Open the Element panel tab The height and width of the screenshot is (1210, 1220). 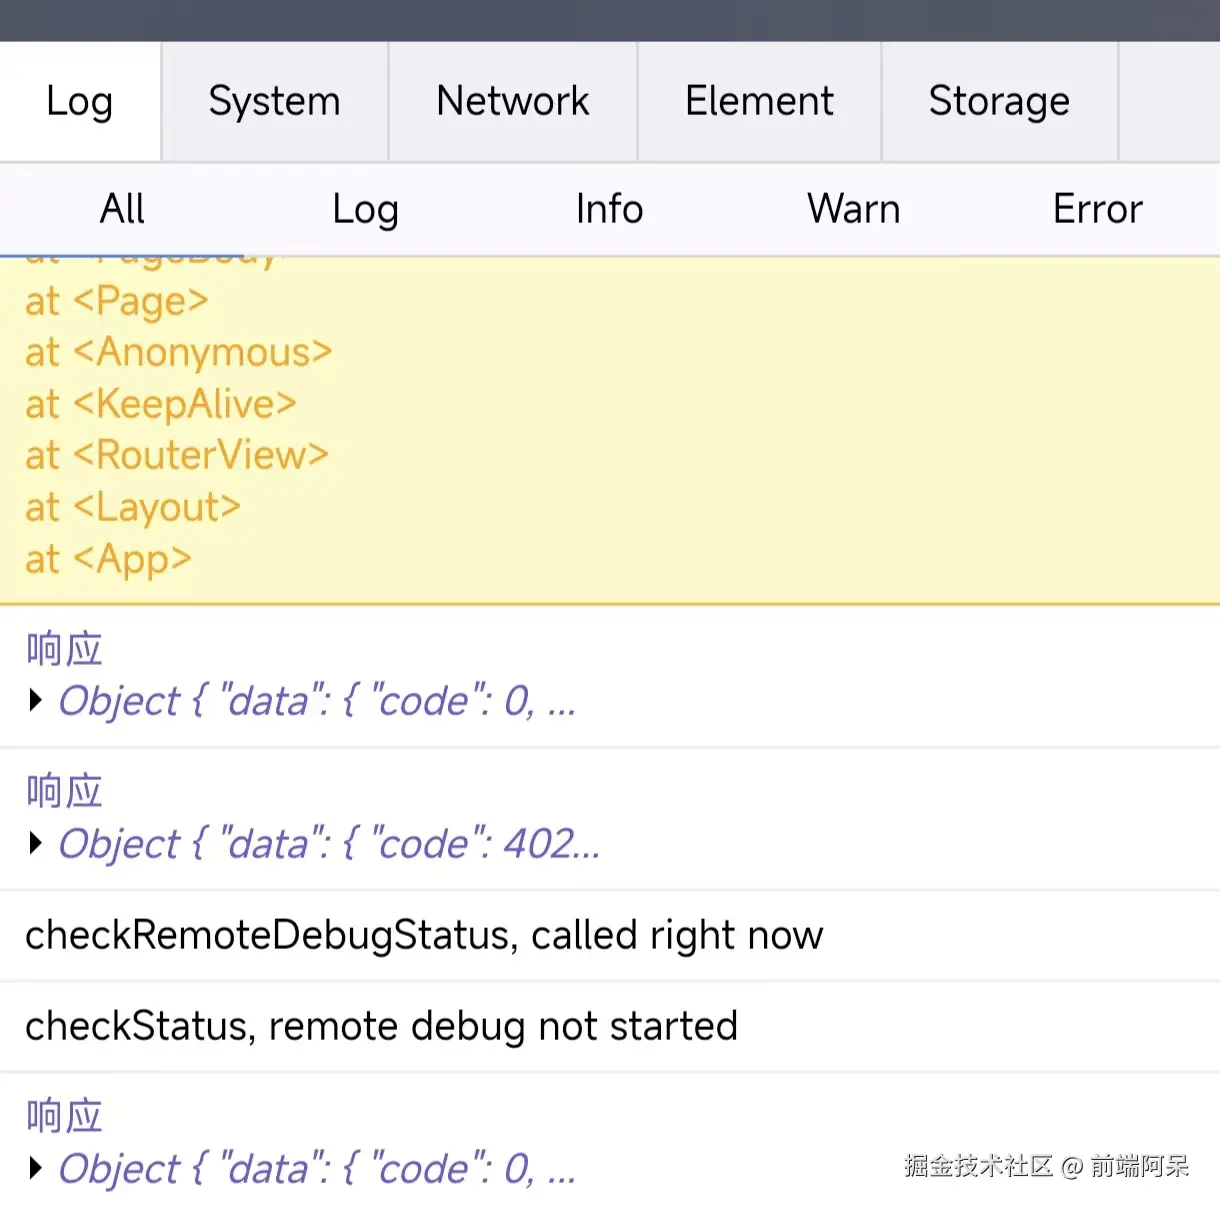point(759,101)
